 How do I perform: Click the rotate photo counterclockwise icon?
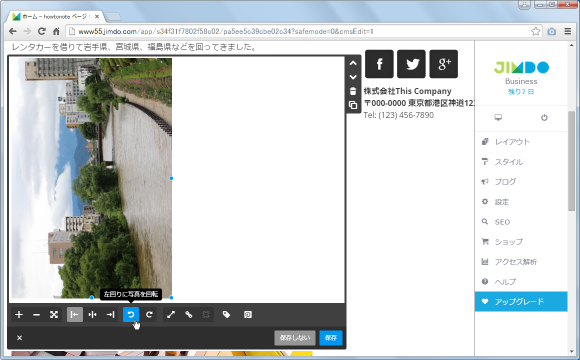tap(131, 314)
